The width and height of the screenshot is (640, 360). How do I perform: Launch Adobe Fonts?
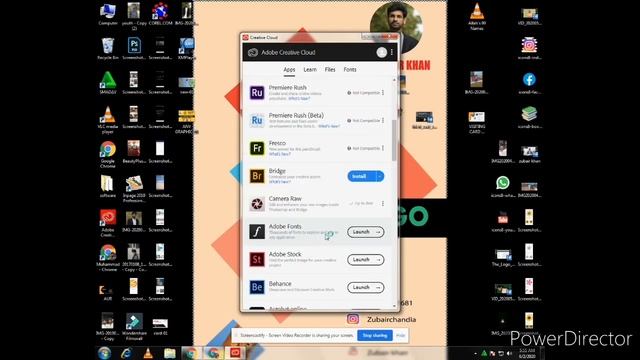365,232
